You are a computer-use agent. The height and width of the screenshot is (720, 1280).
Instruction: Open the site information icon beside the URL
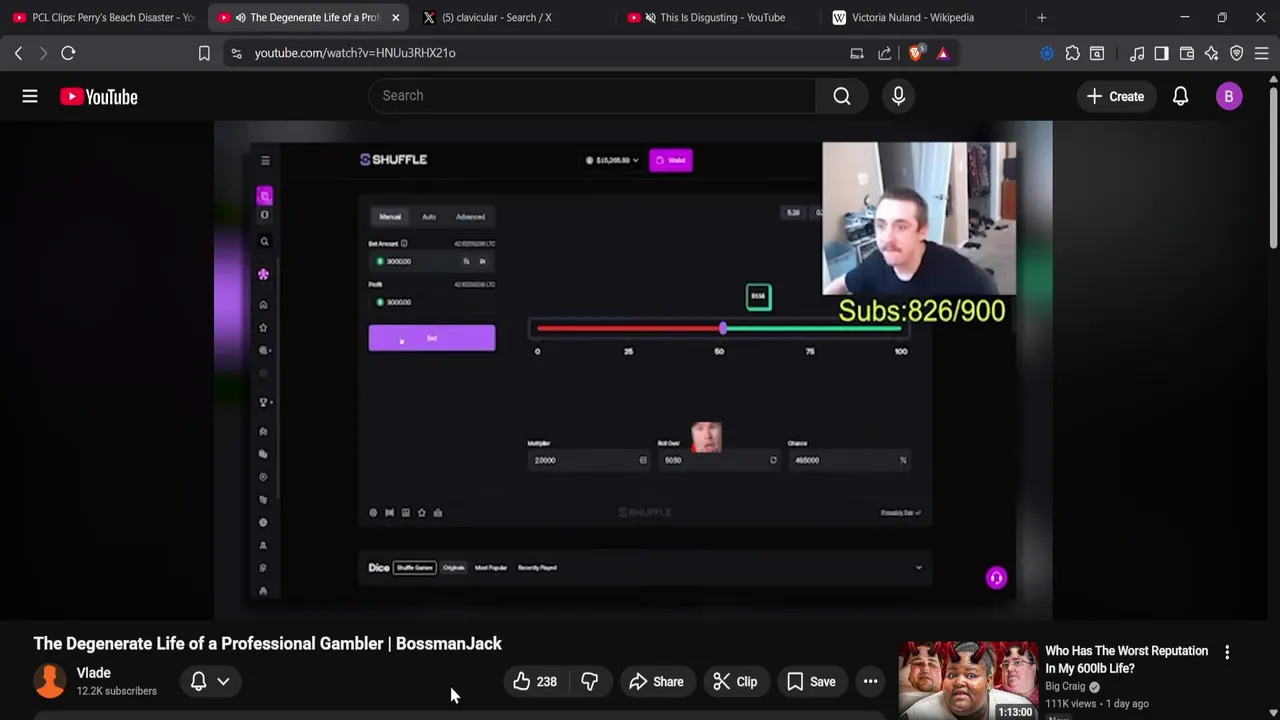[236, 53]
